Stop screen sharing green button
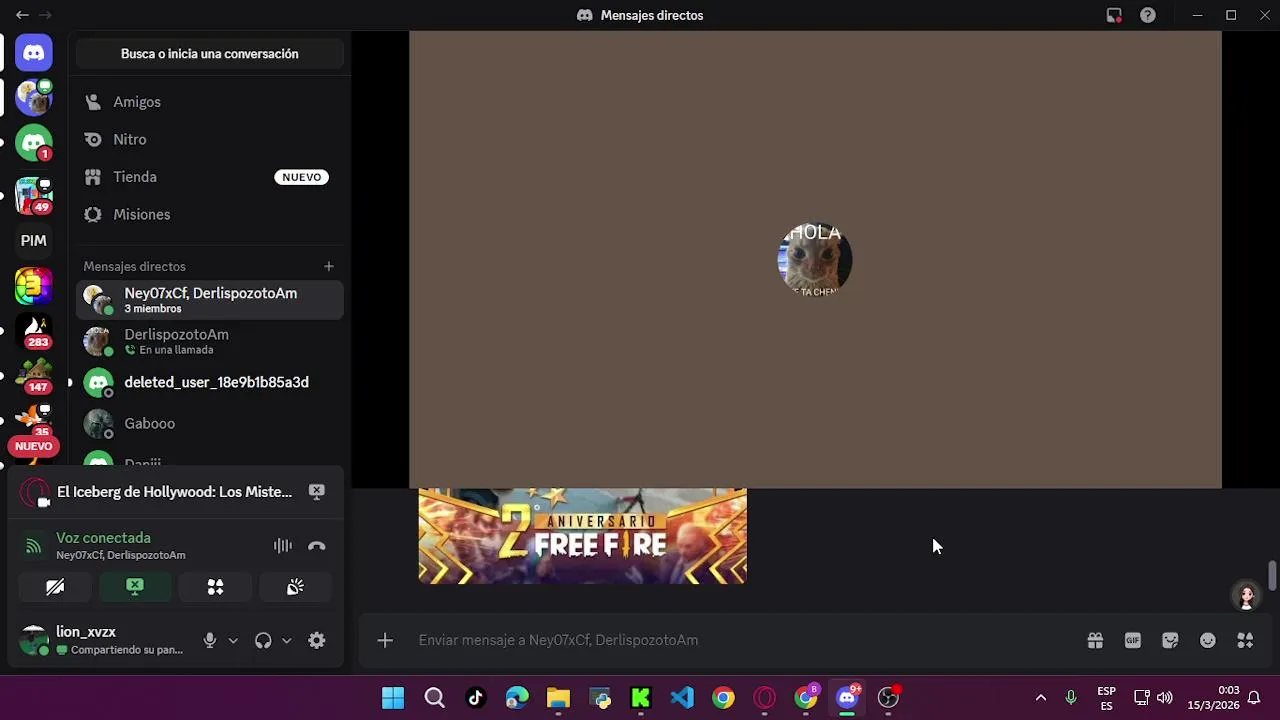This screenshot has height=720, width=1280. tap(135, 587)
